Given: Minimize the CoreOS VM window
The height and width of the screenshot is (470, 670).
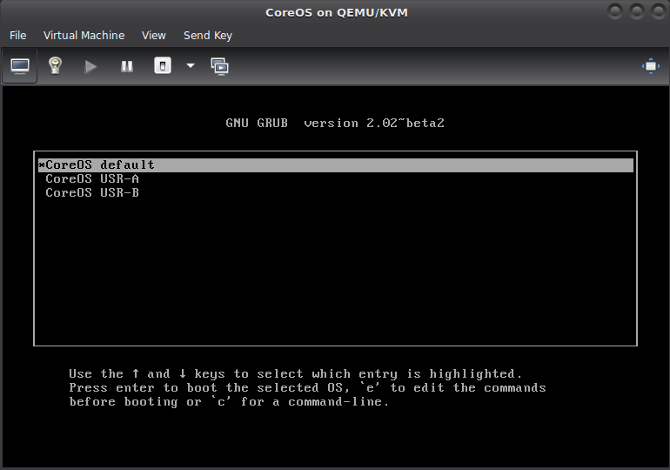Looking at the screenshot, I should pos(615,12).
